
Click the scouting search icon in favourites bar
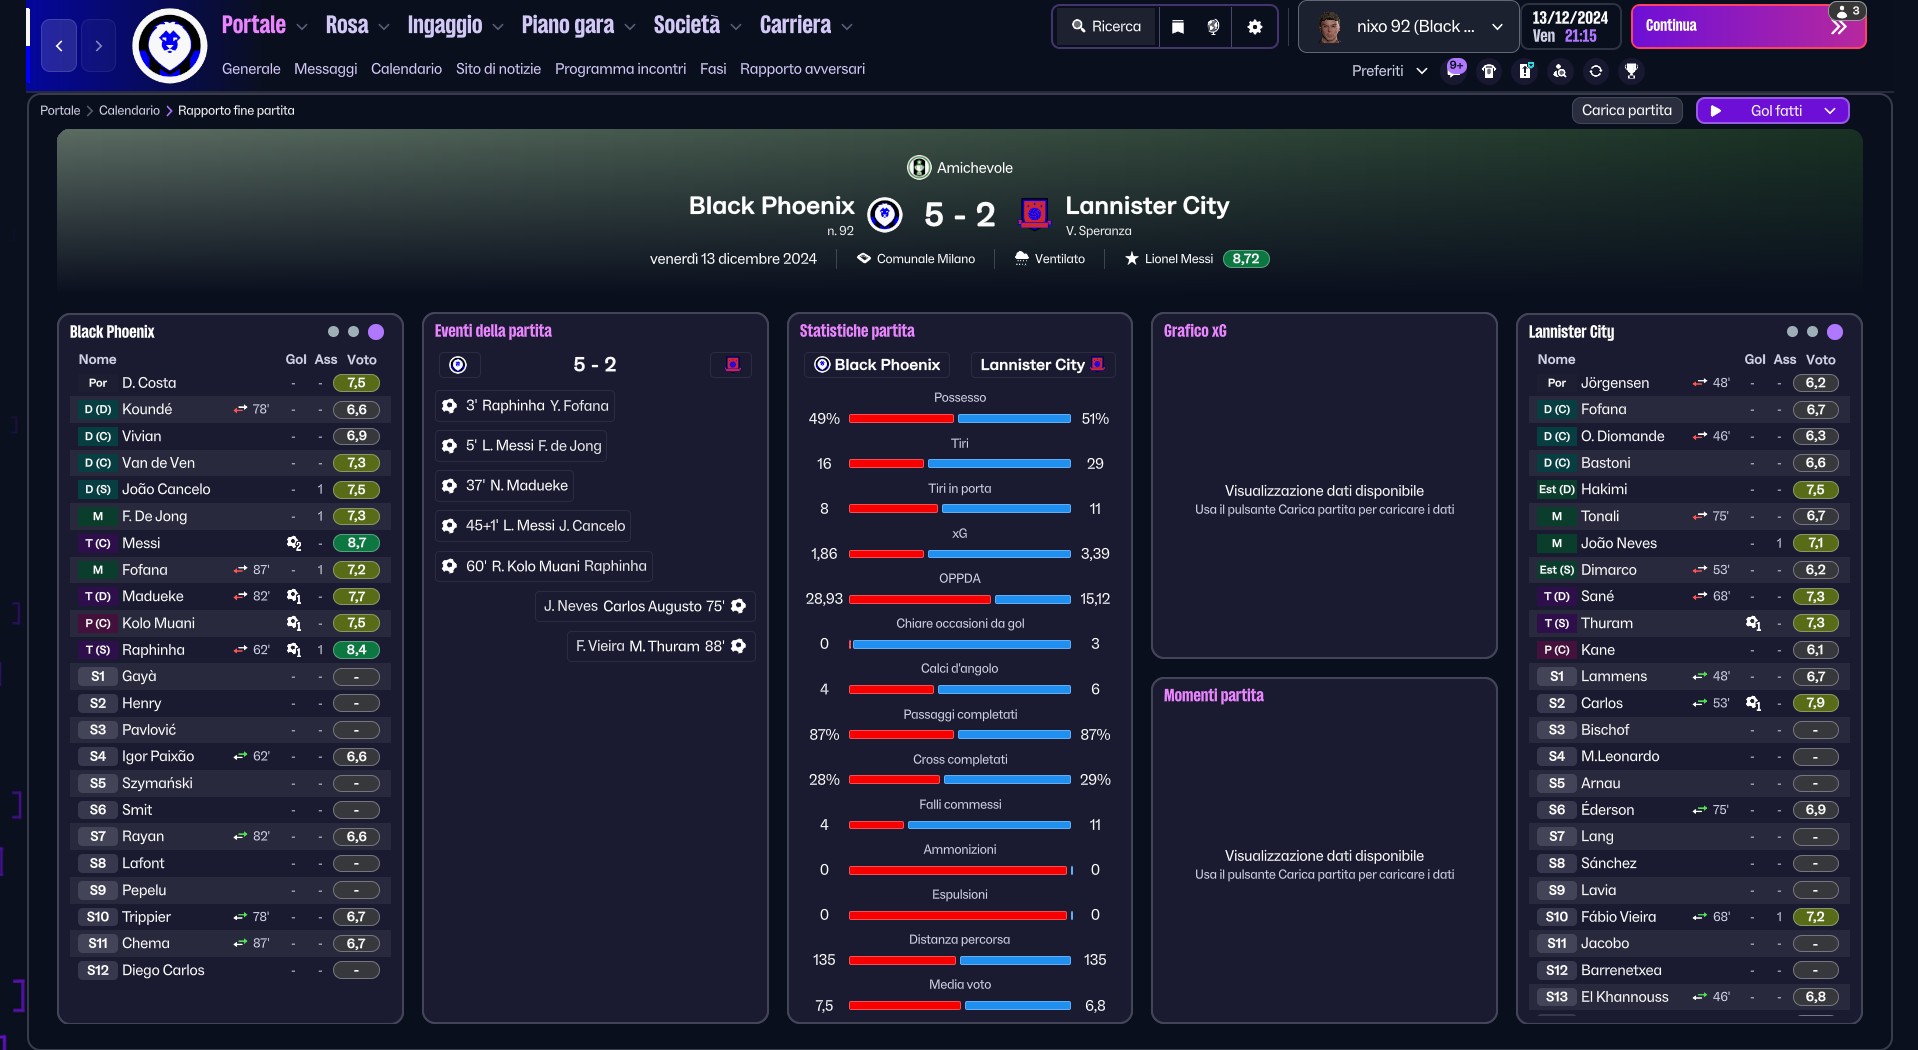coord(1560,71)
